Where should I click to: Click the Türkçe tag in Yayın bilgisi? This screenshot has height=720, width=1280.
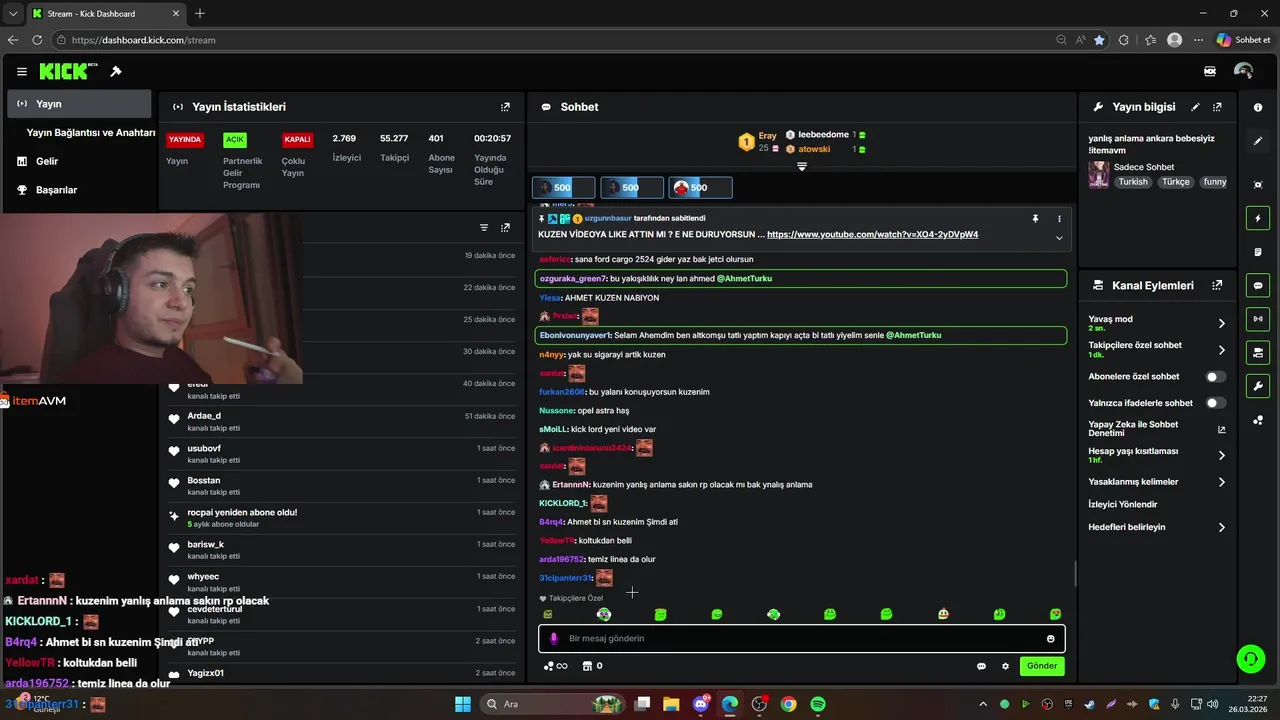(1176, 182)
